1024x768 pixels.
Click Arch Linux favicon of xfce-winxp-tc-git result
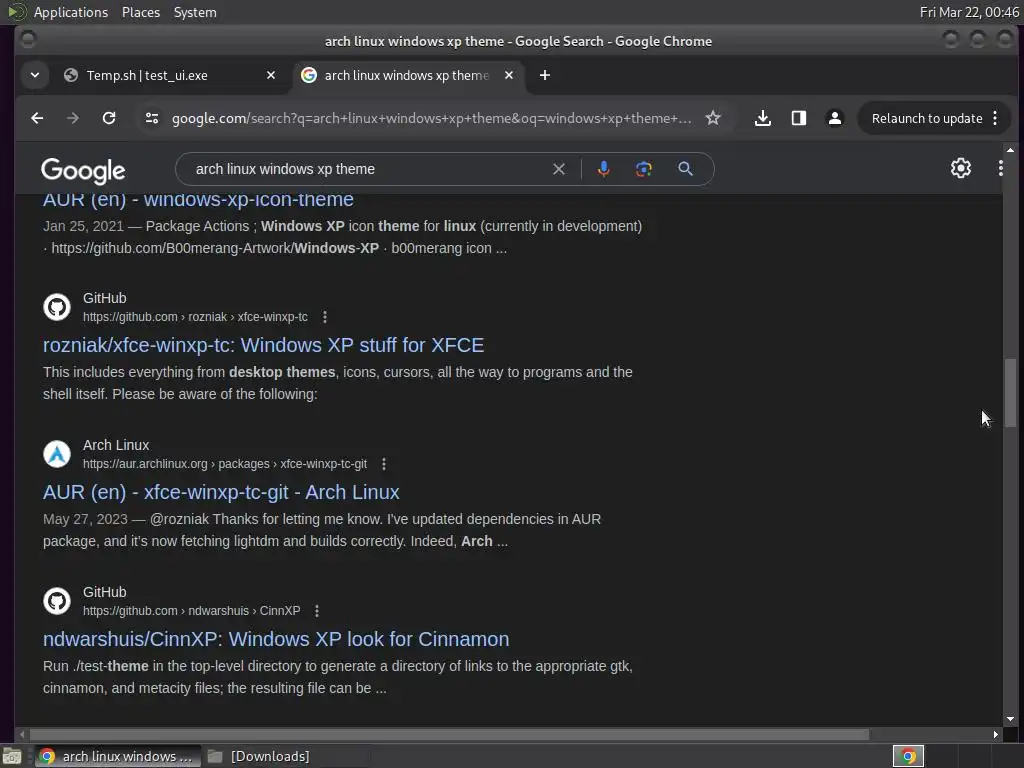[x=57, y=454]
